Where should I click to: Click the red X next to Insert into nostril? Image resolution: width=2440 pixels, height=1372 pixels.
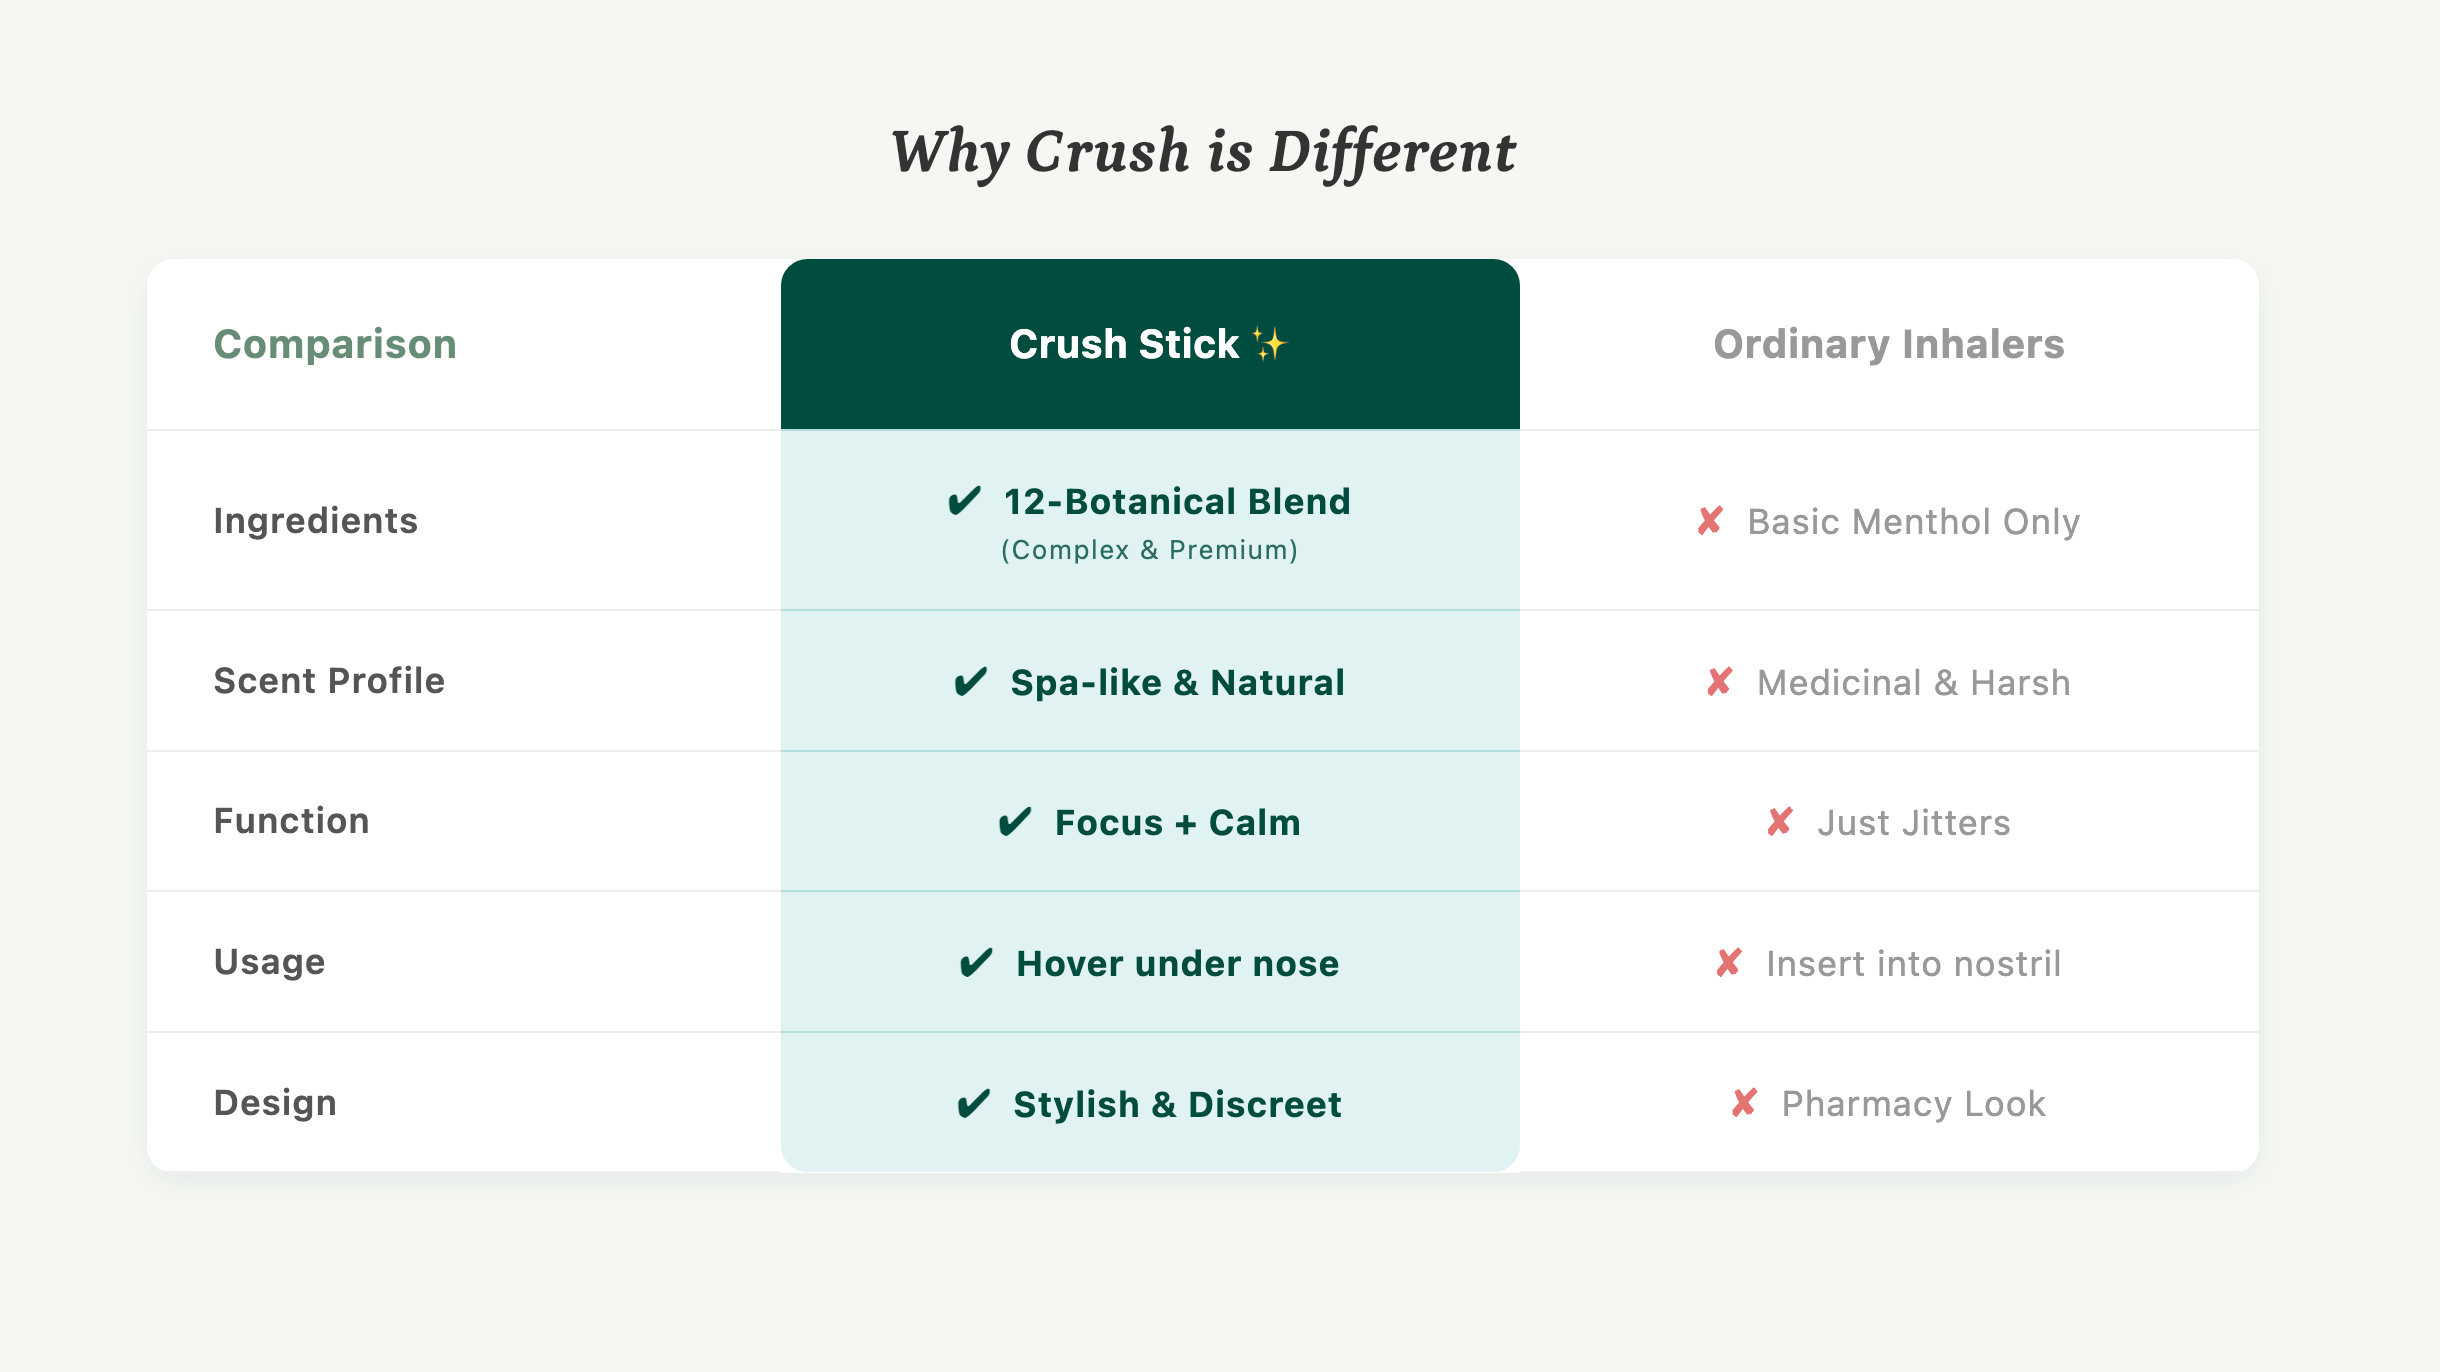pyautogui.click(x=1729, y=963)
